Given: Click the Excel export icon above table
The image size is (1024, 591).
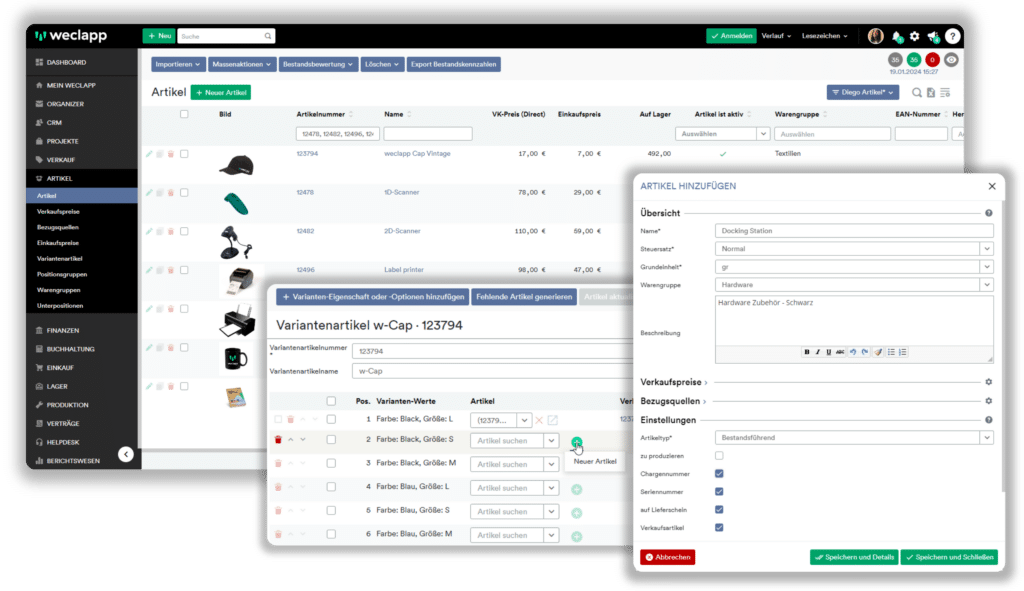Looking at the screenshot, I should [x=931, y=93].
